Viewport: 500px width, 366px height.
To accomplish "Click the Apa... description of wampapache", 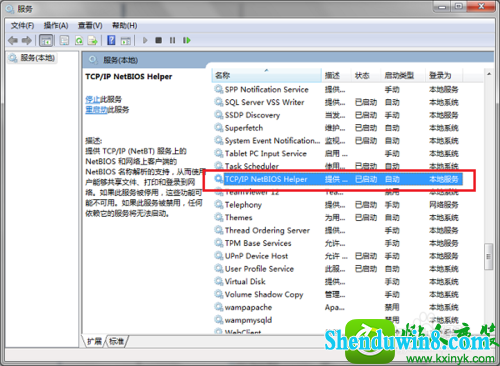I will pos(335,307).
